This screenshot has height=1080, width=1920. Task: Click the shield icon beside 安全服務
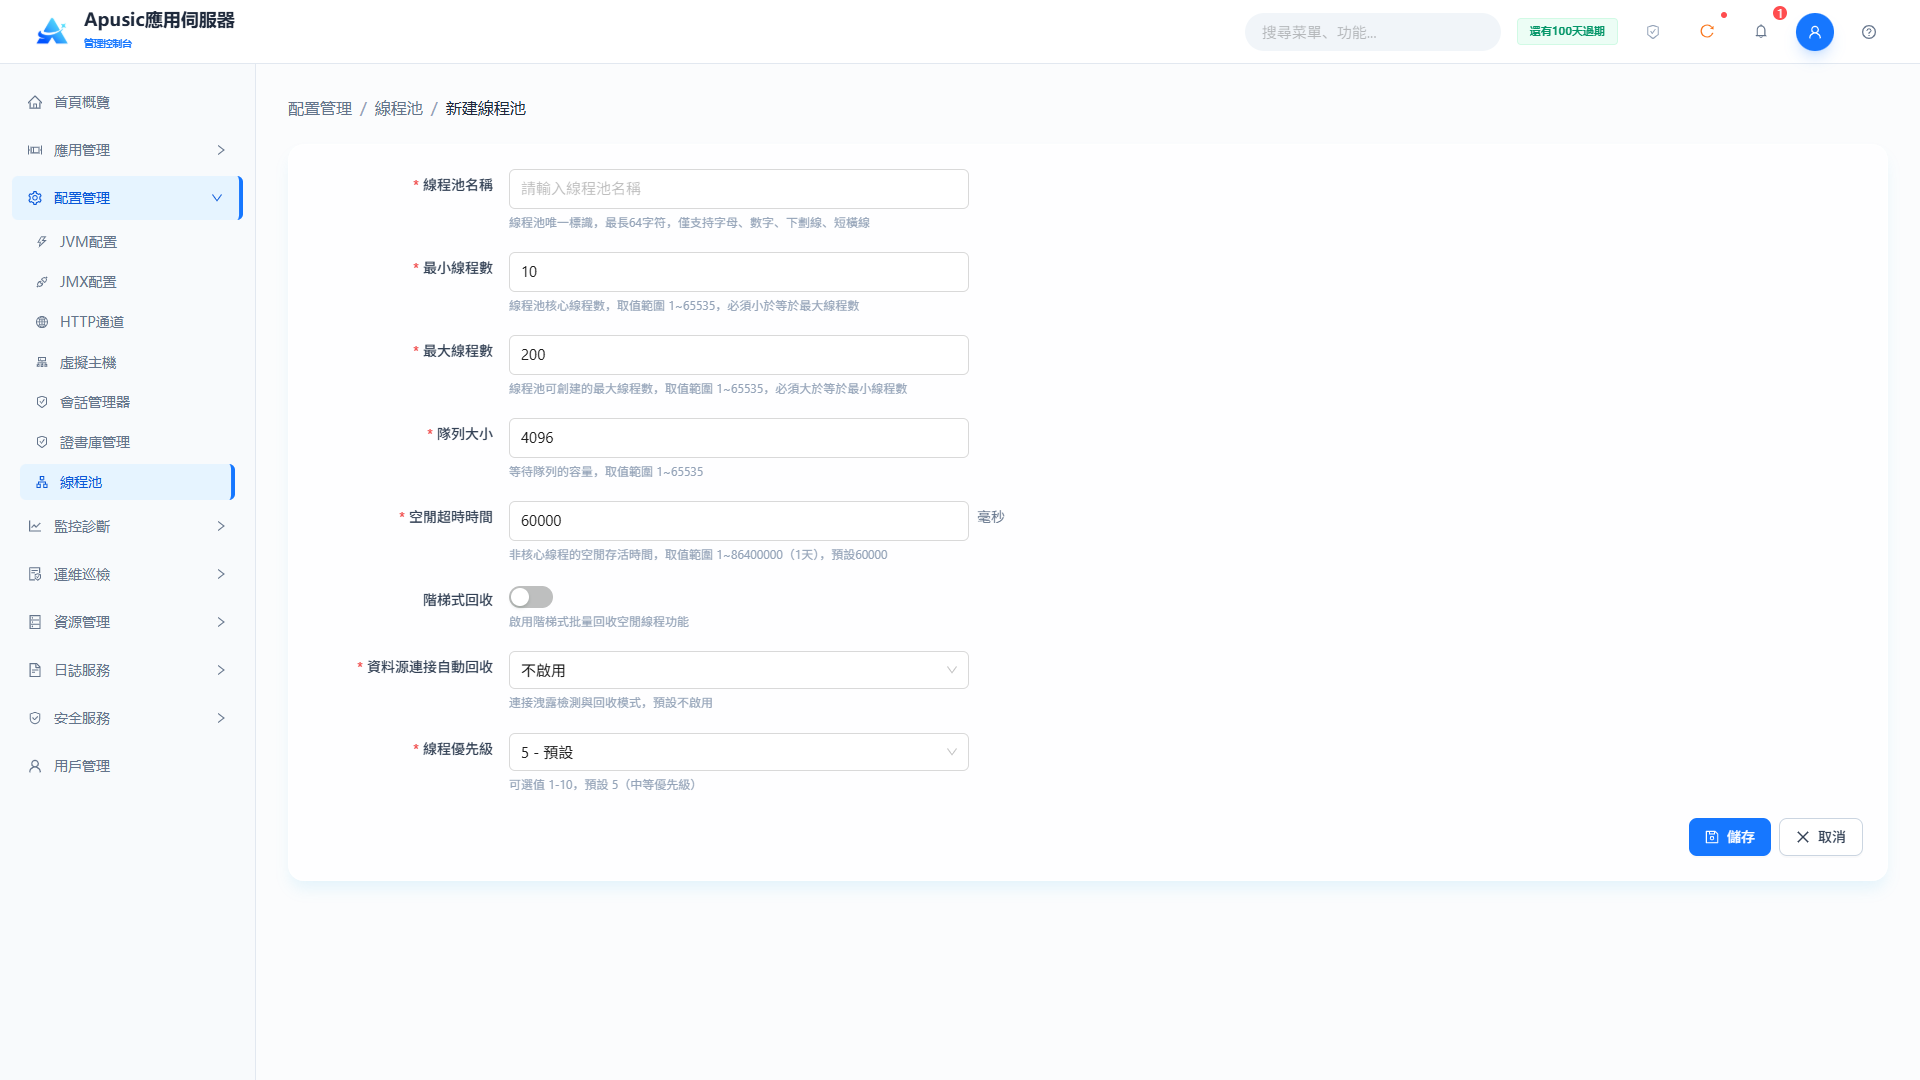35,718
